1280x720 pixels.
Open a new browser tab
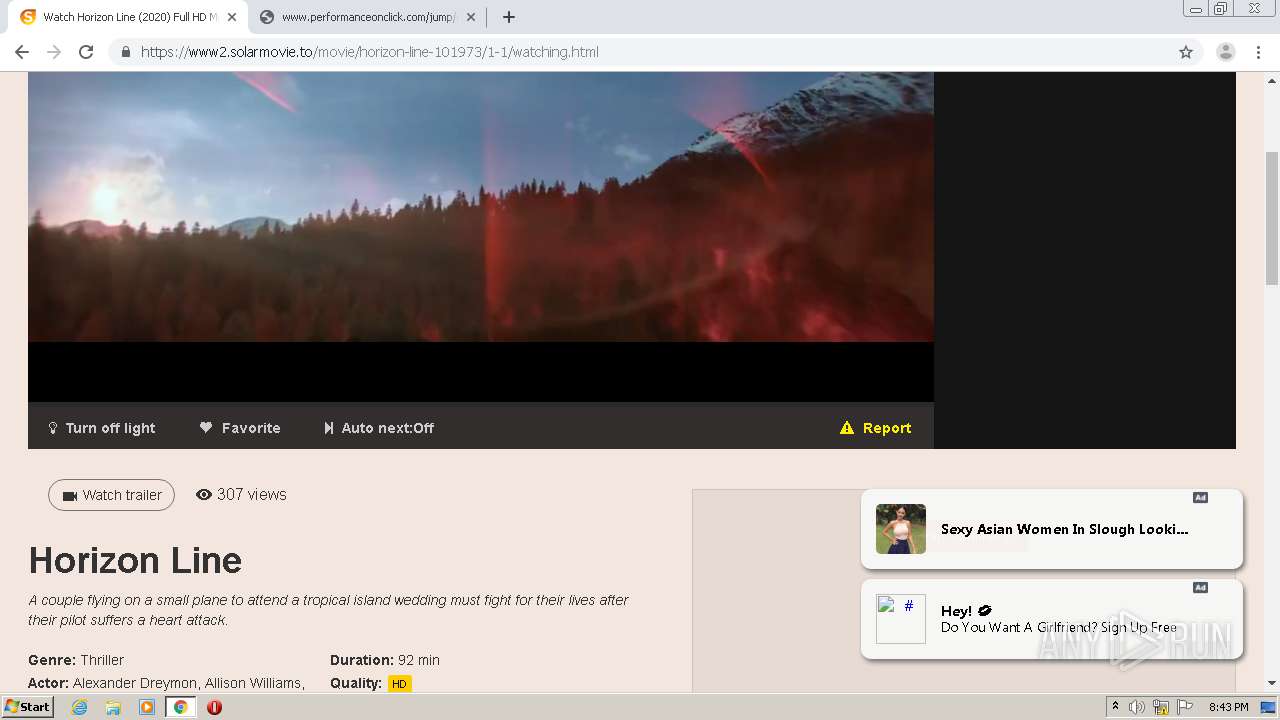coord(508,17)
